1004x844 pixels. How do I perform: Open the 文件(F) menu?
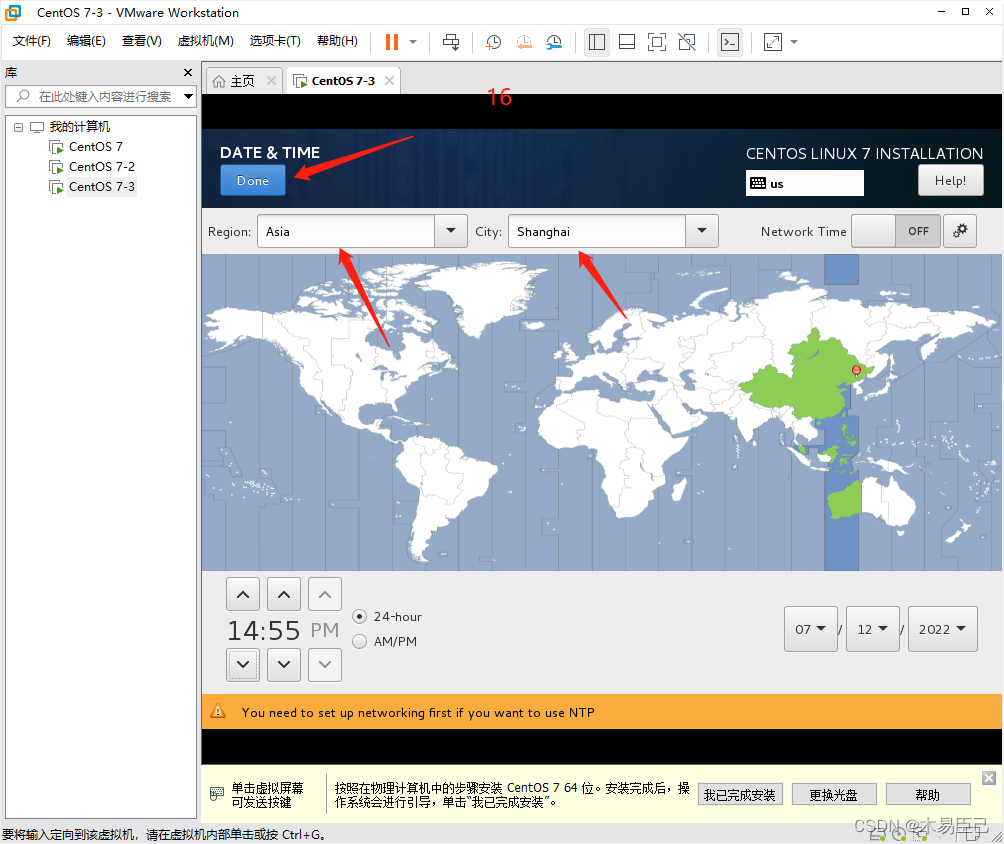point(31,41)
